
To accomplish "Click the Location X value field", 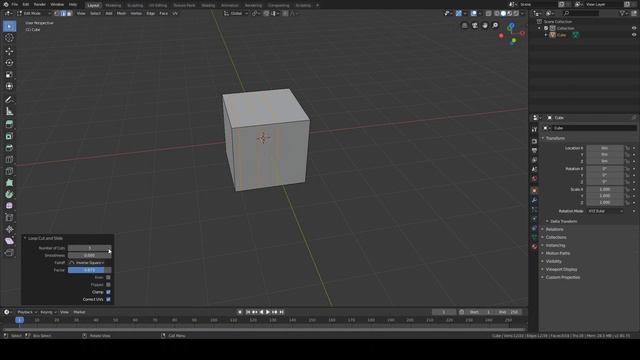I will click(x=605, y=148).
